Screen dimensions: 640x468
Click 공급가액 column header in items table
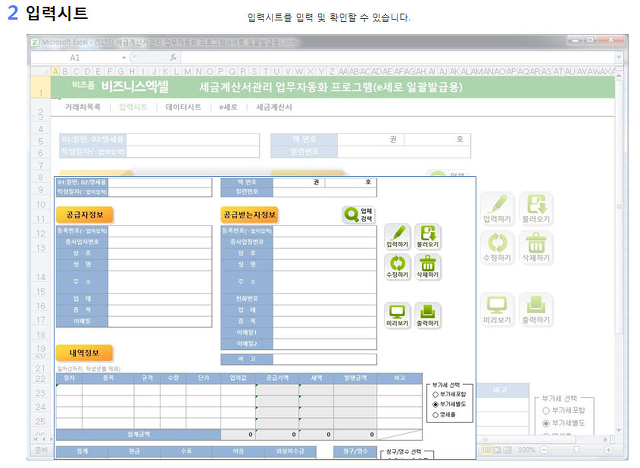[277, 378]
